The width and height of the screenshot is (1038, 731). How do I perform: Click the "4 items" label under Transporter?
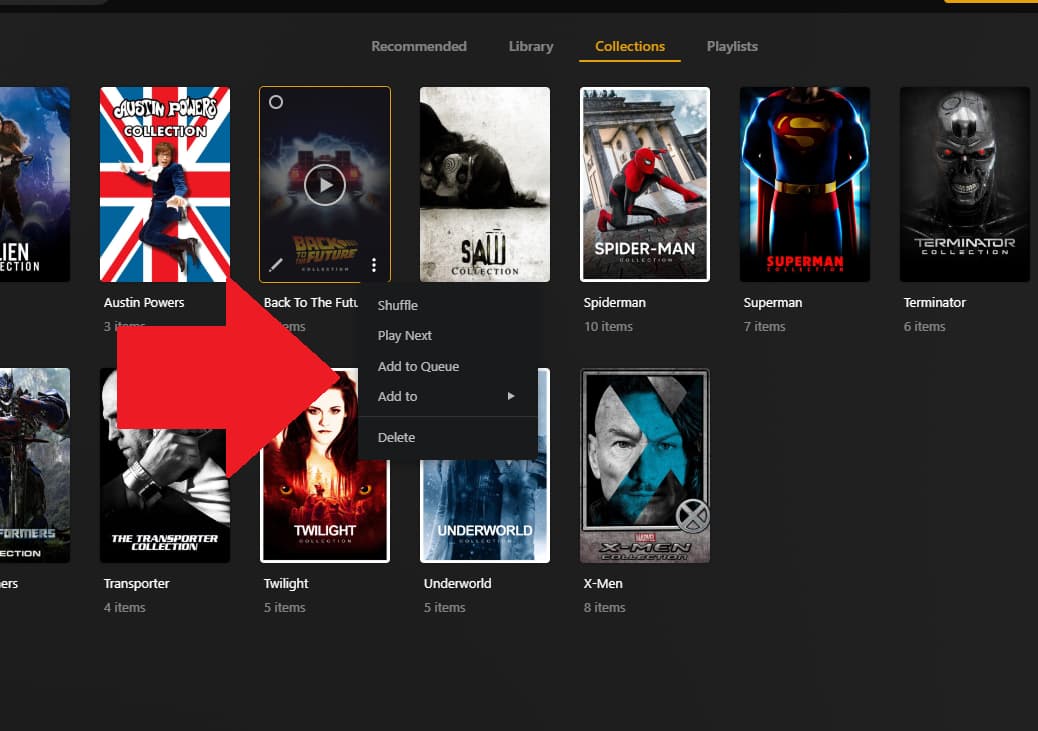124,607
